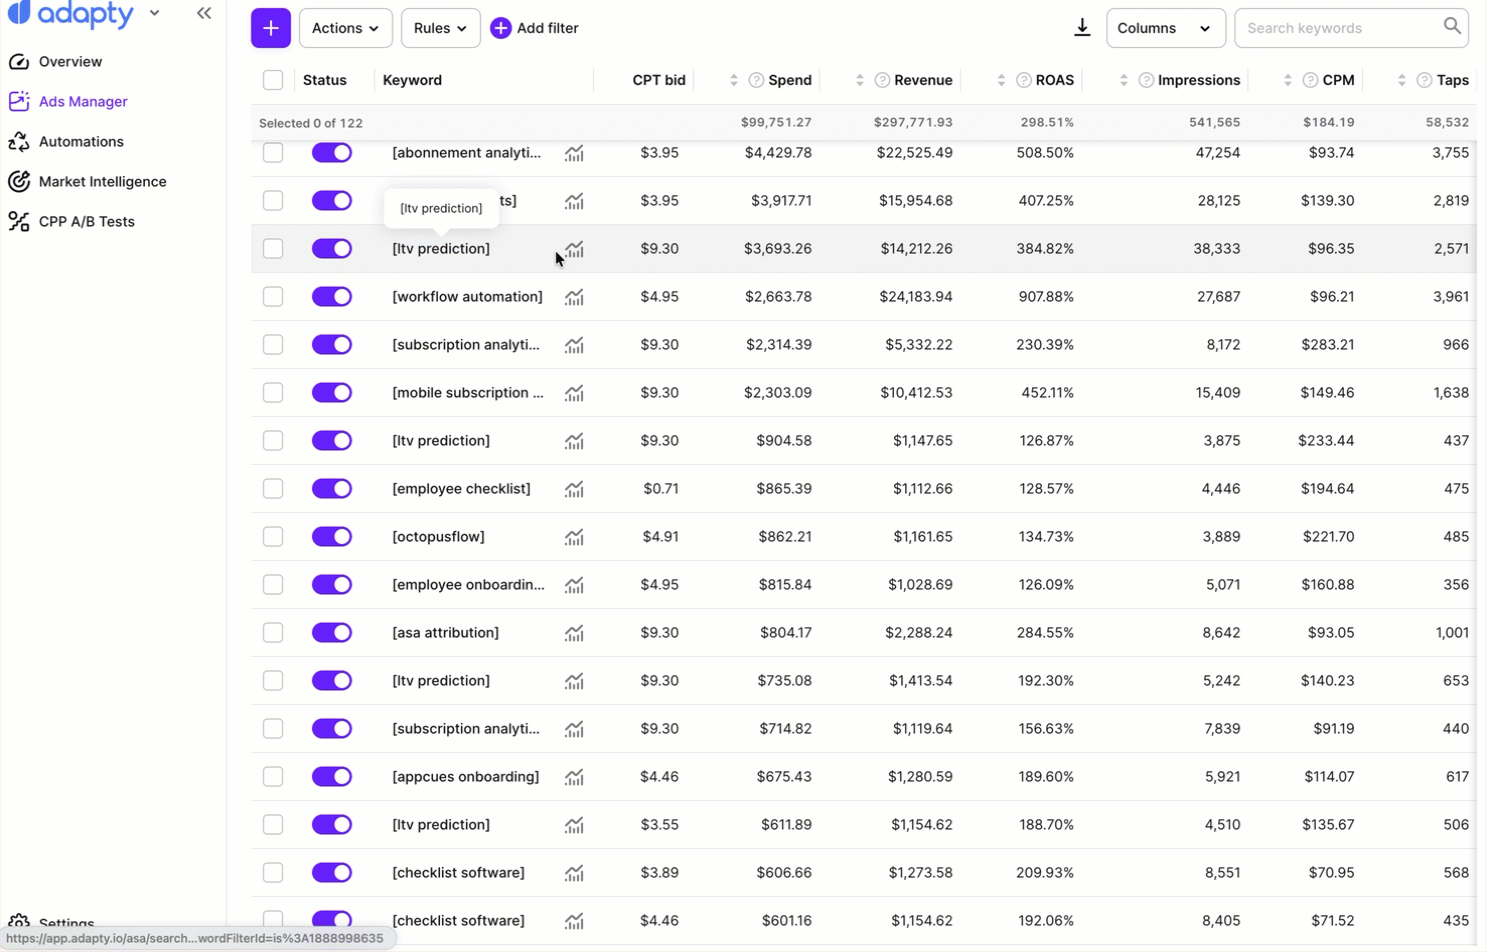Viewport: 1486px width, 952px height.
Task: Focus the Search keywords input field
Action: coord(1340,28)
